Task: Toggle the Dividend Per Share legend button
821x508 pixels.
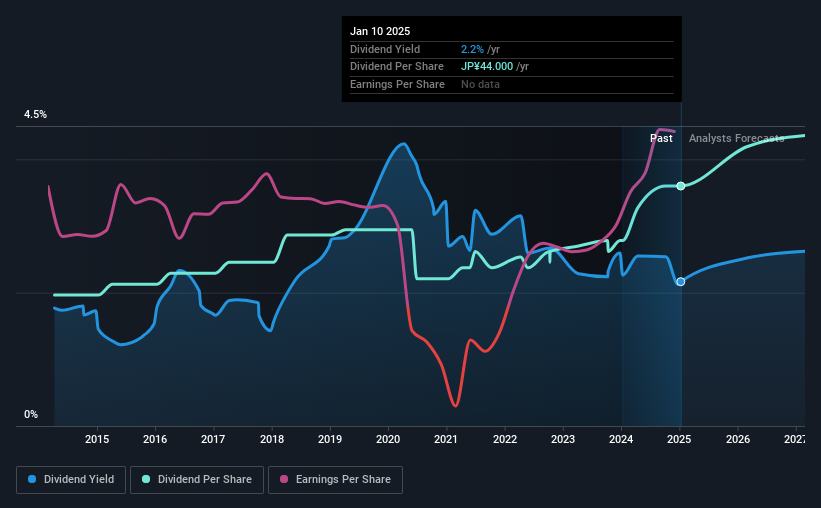Action: 197,479
